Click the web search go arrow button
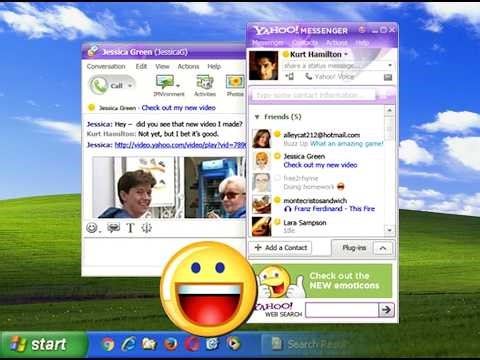 tap(387, 310)
